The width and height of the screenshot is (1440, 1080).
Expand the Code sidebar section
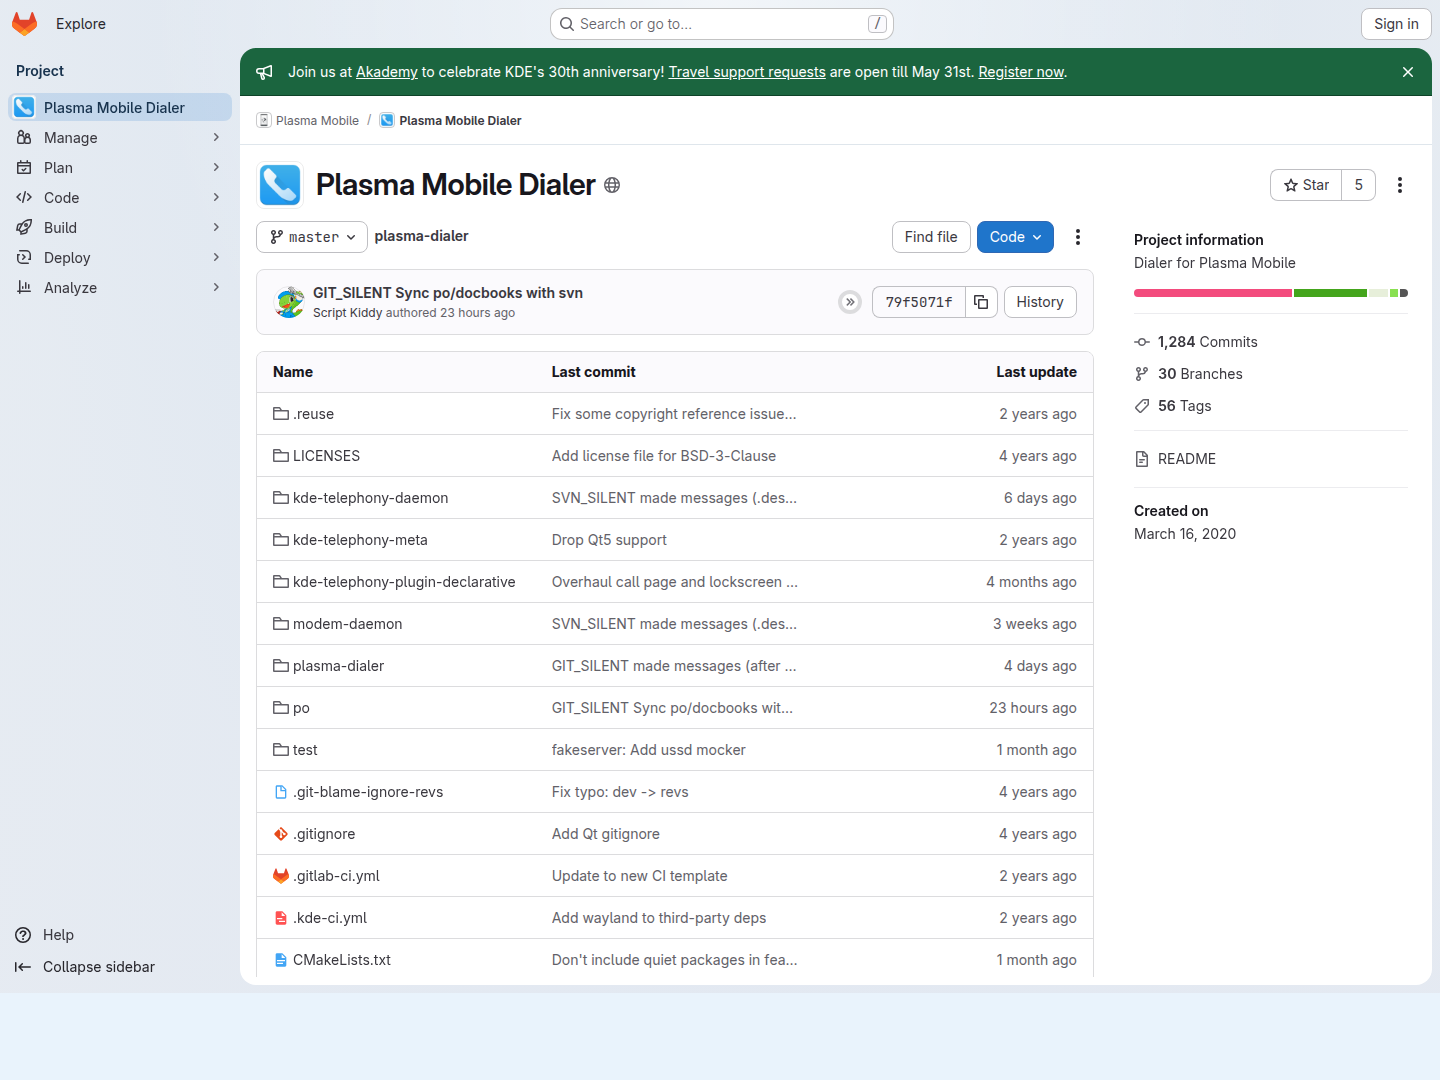pyautogui.click(x=120, y=198)
